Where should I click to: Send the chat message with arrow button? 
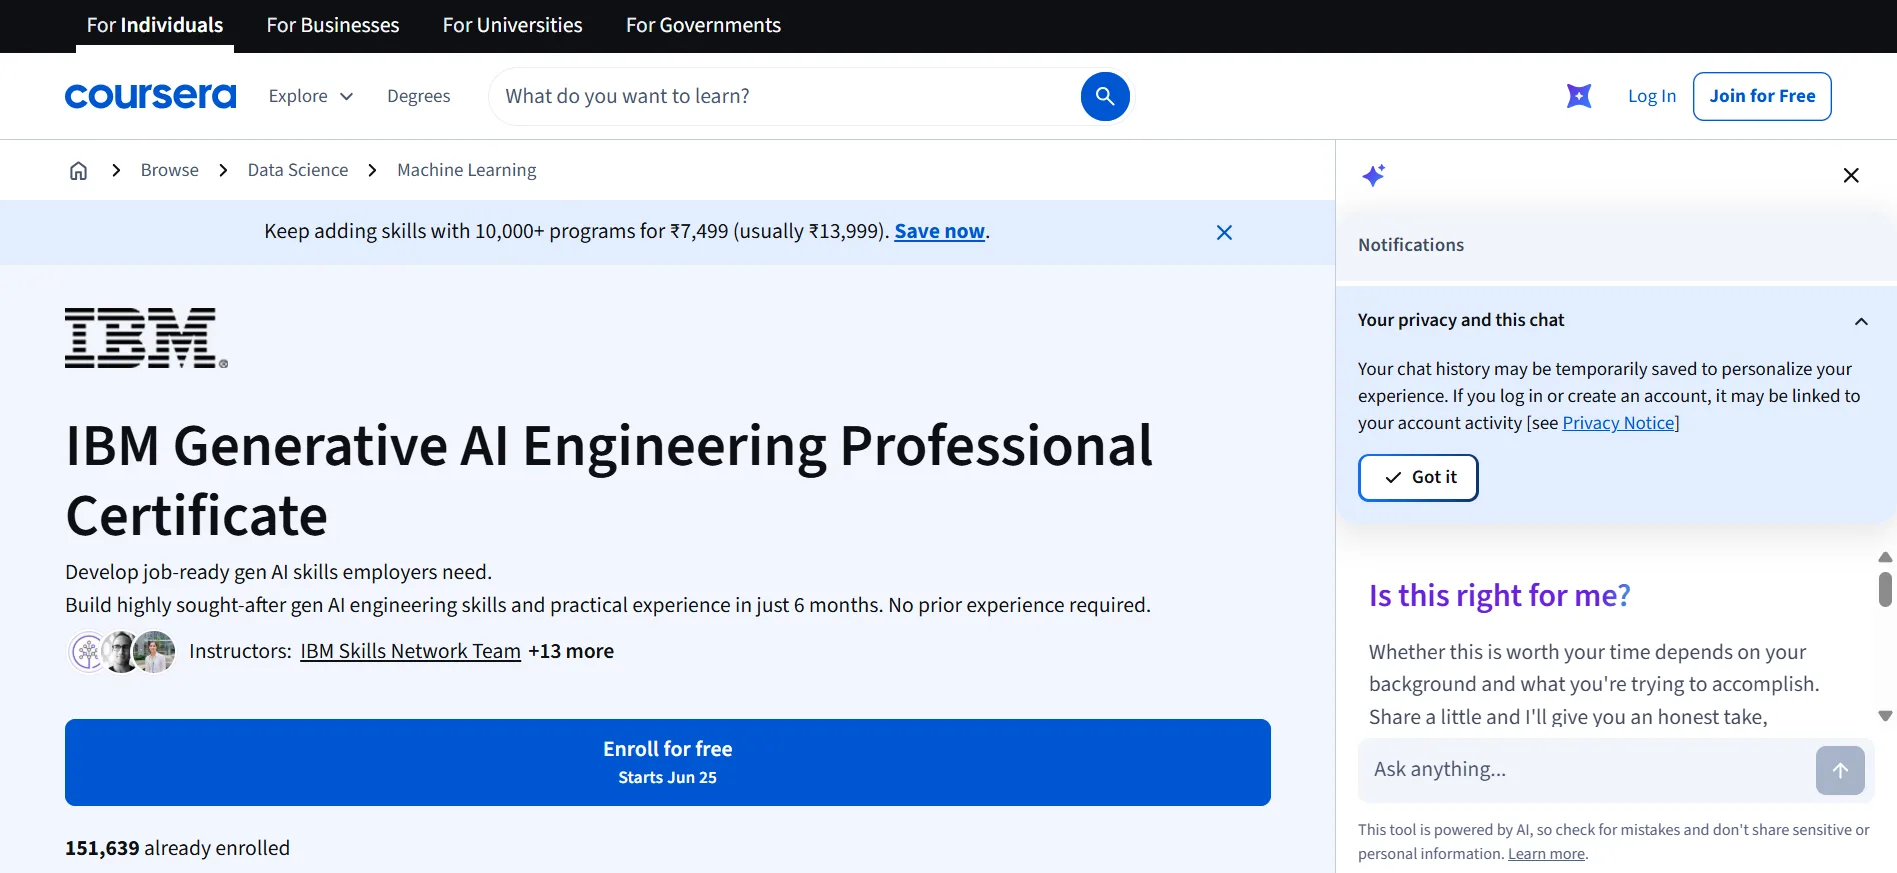[x=1840, y=770]
